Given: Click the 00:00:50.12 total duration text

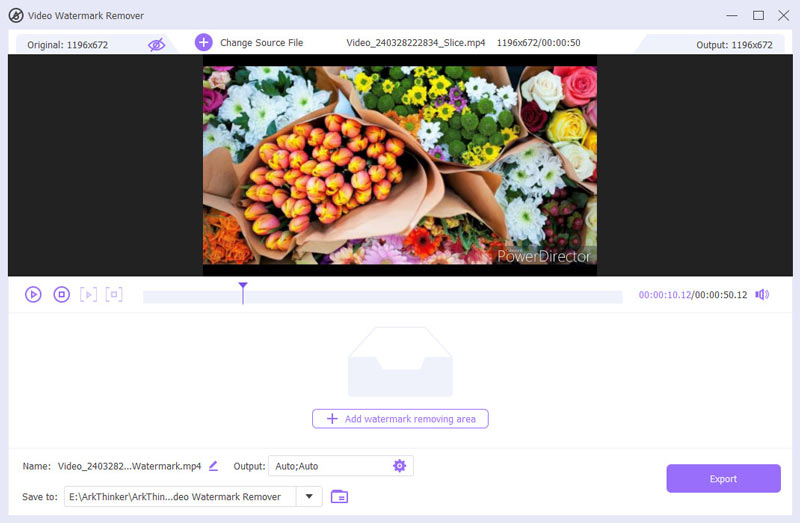Looking at the screenshot, I should tap(720, 295).
